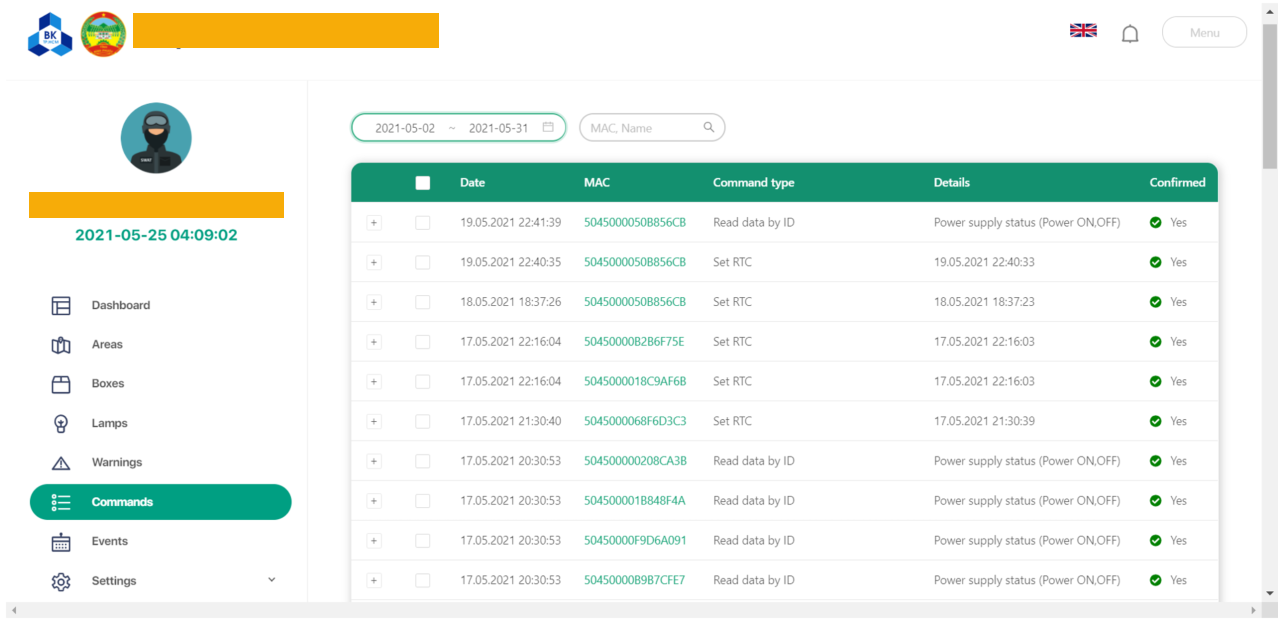The image size is (1278, 623).
Task: Click the Warnings triangle icon
Action: click(x=61, y=463)
